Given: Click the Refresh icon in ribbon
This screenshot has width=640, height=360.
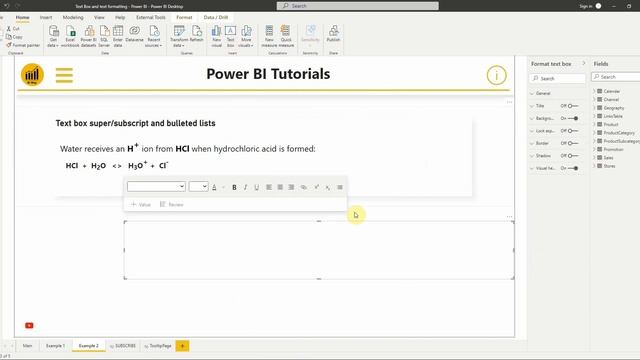Looking at the screenshot, I should tap(197, 33).
